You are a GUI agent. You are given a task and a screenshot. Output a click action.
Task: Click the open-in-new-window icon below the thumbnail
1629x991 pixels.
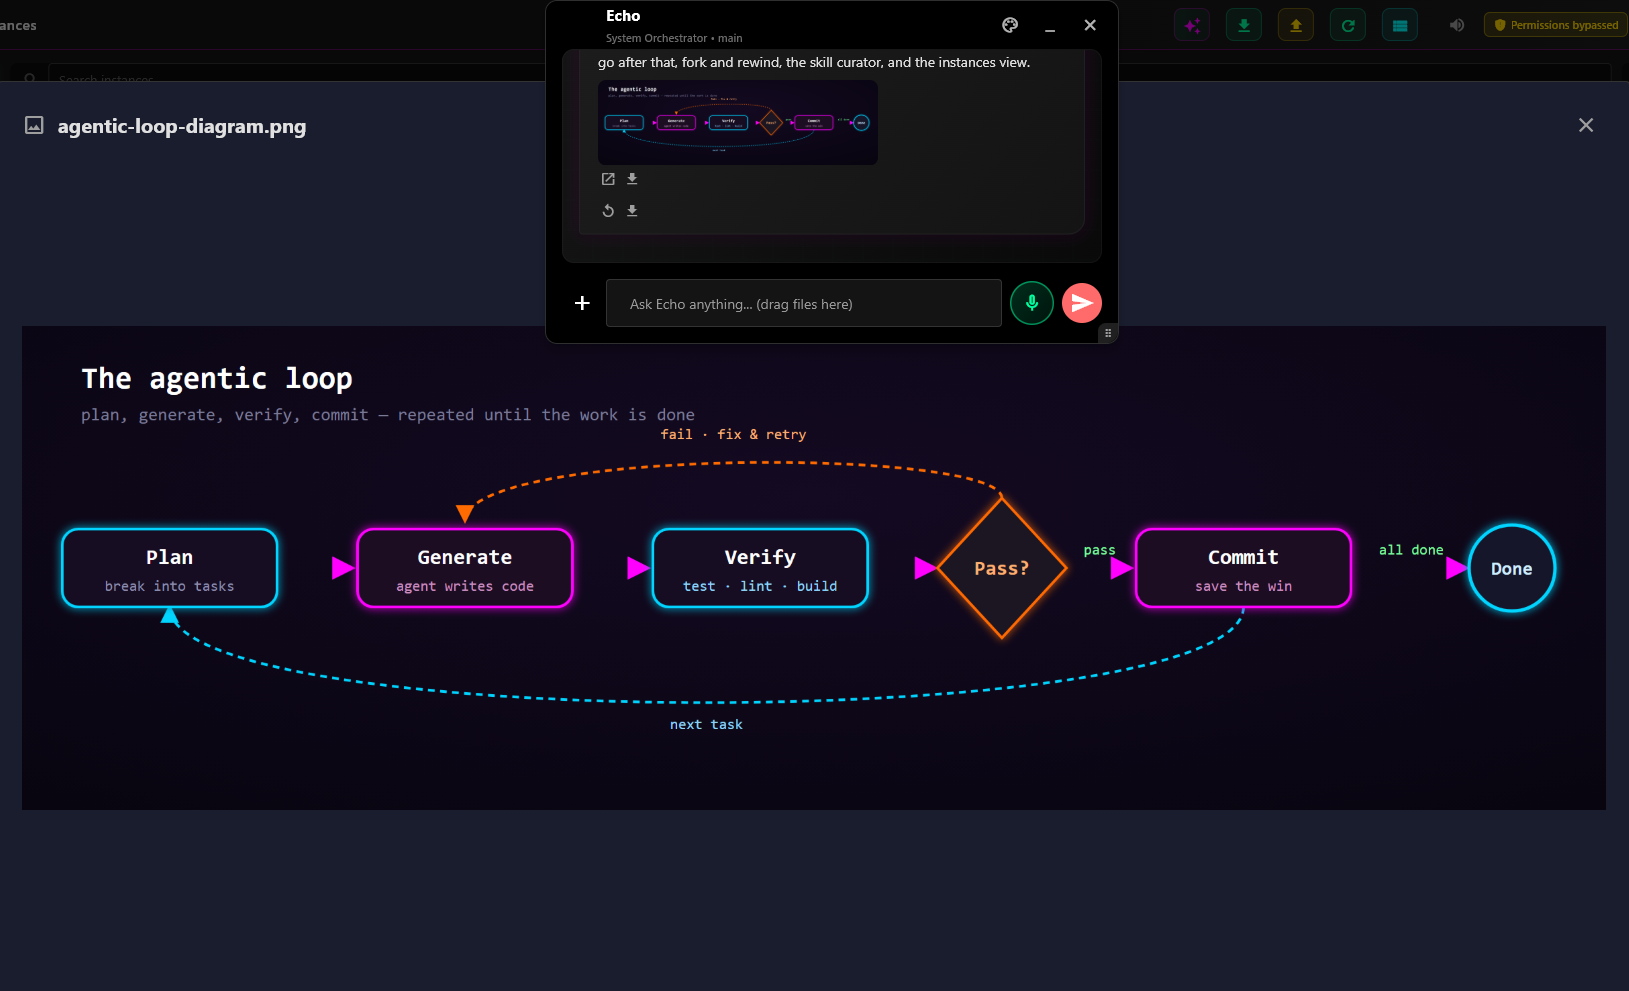pos(608,179)
